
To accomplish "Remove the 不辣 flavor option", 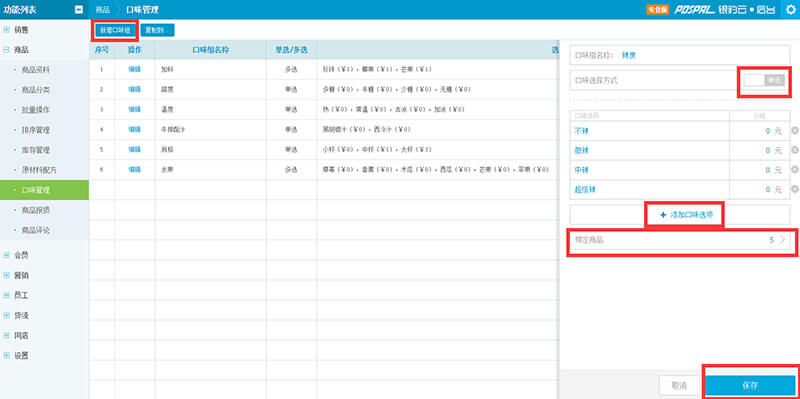I will pos(794,131).
